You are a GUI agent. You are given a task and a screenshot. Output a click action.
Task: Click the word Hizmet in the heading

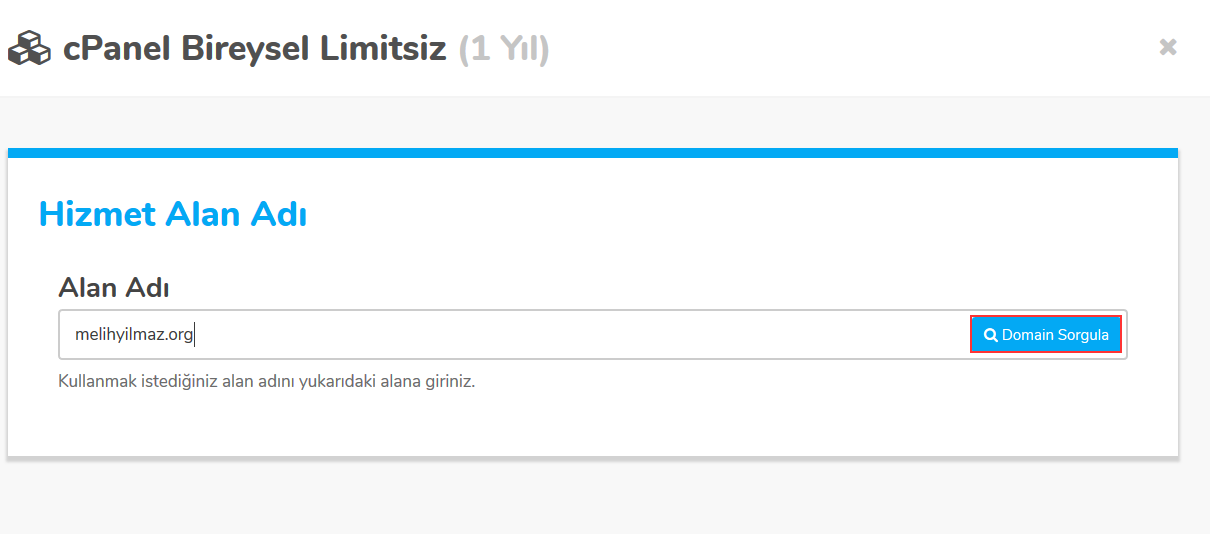coord(97,214)
